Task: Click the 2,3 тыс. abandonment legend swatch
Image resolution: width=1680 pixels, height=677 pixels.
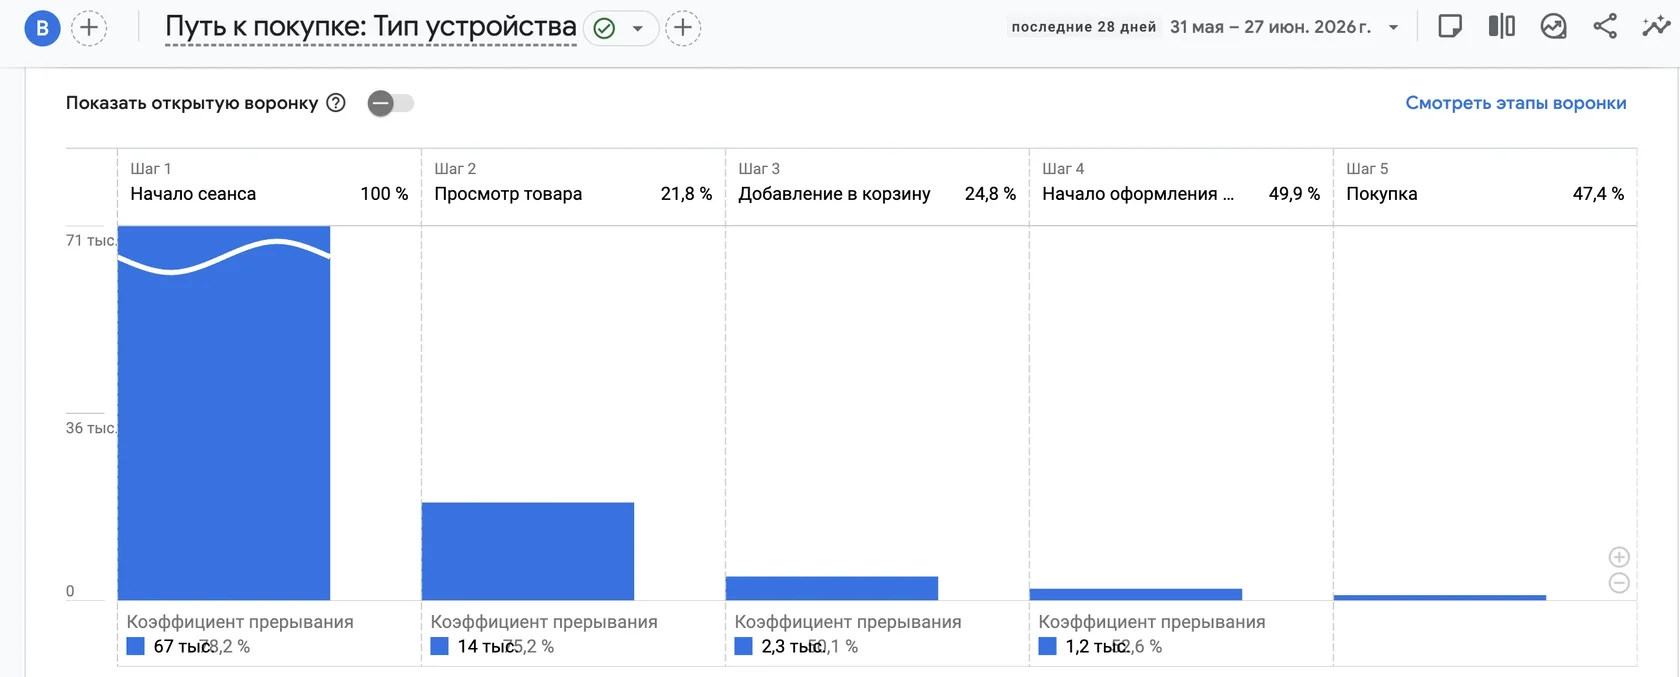Action: coord(743,646)
